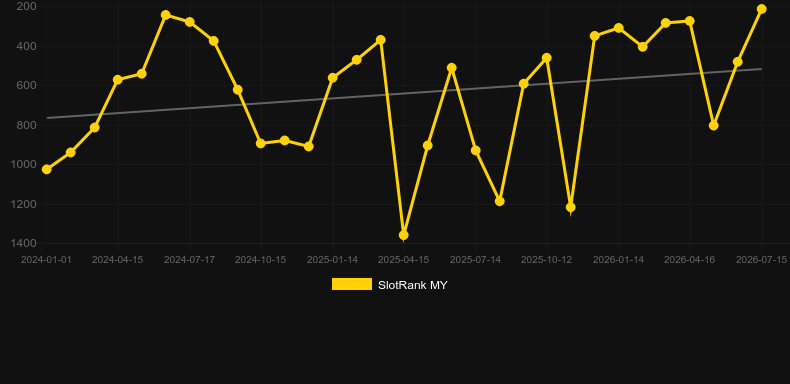Click the 600 y-axis label
Image resolution: width=790 pixels, height=384 pixels.
tap(26, 86)
